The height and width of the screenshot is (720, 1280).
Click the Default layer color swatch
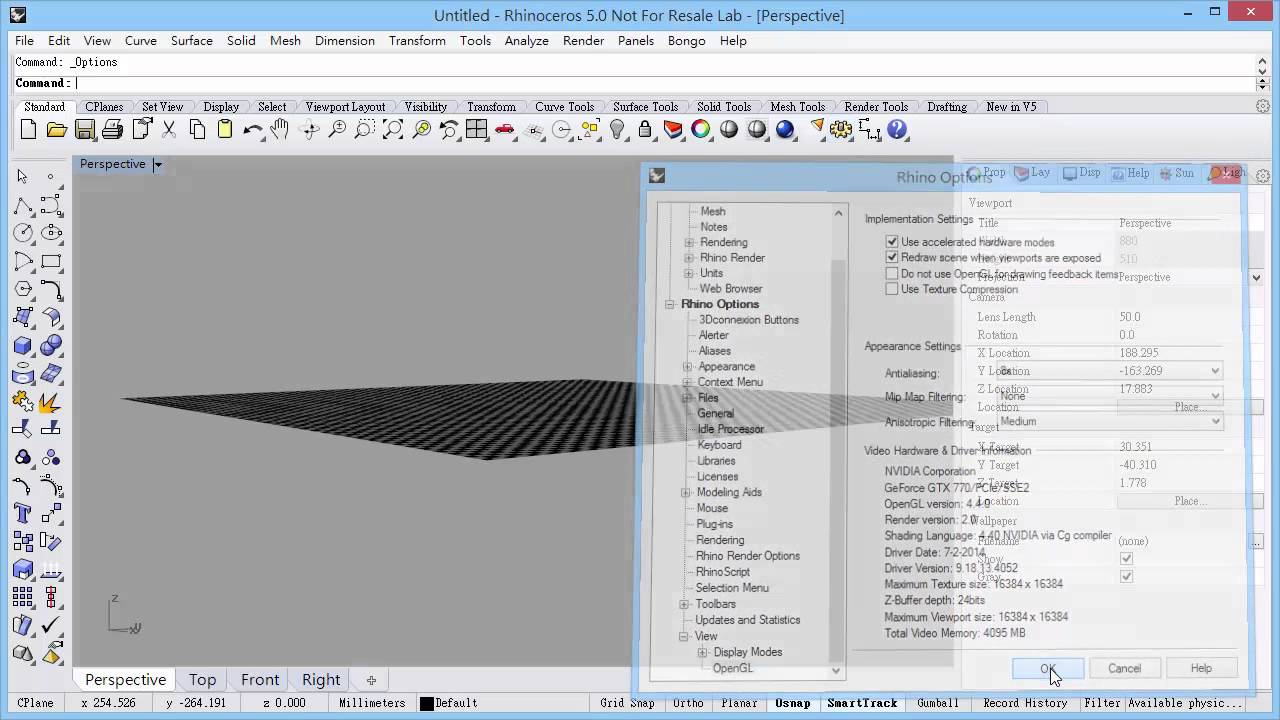coord(427,703)
